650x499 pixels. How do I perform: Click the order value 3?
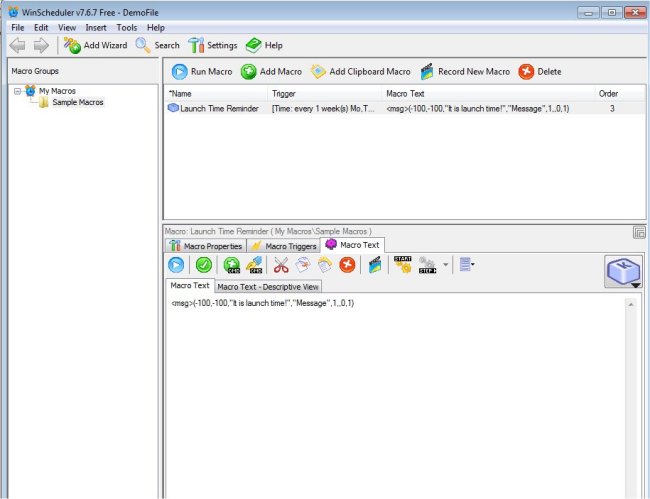click(612, 109)
